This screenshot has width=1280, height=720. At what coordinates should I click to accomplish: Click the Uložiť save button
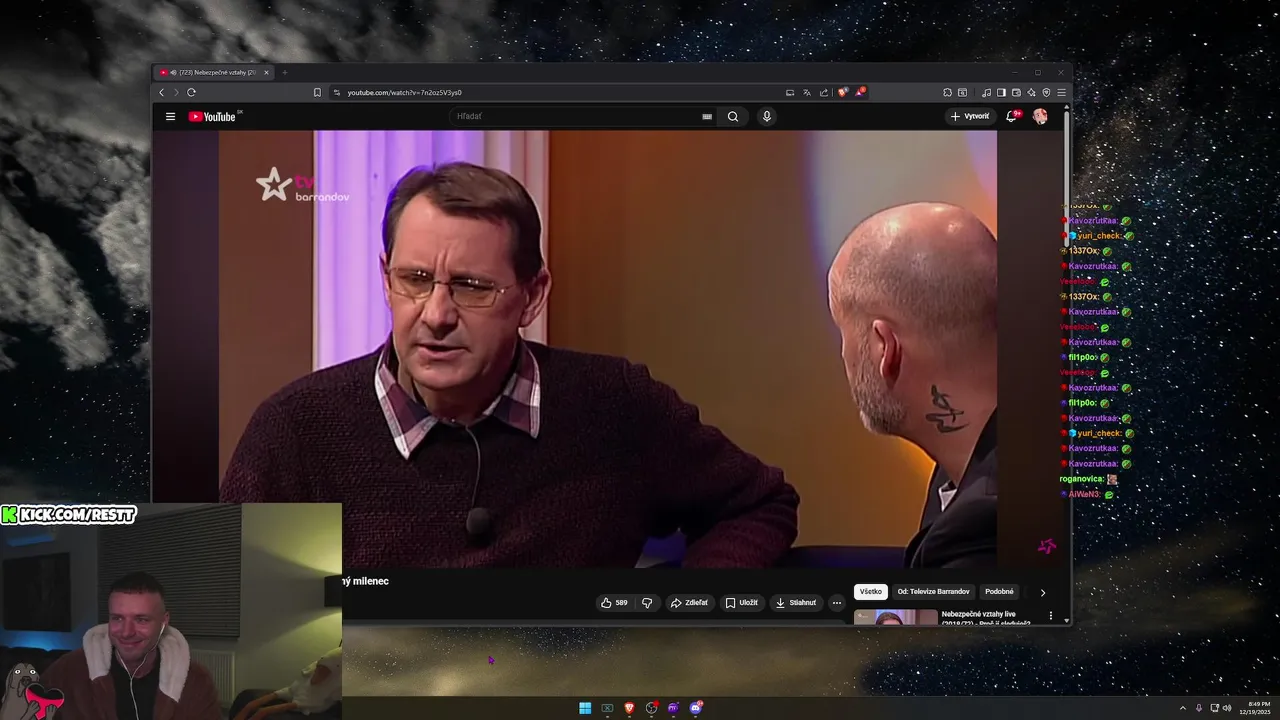pos(742,603)
